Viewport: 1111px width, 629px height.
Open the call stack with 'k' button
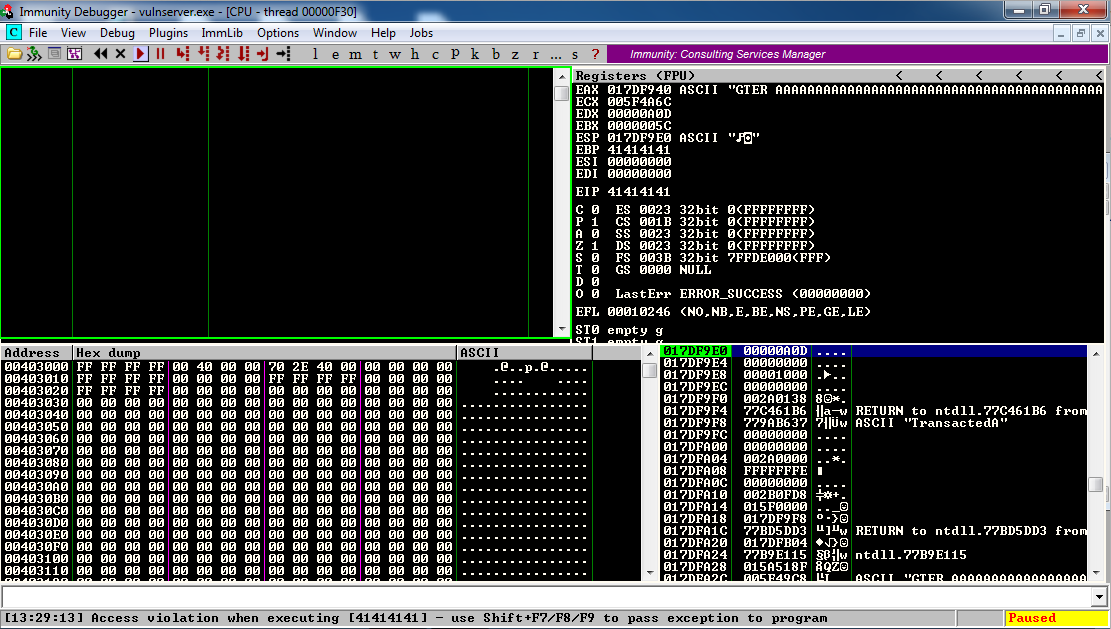[475, 54]
